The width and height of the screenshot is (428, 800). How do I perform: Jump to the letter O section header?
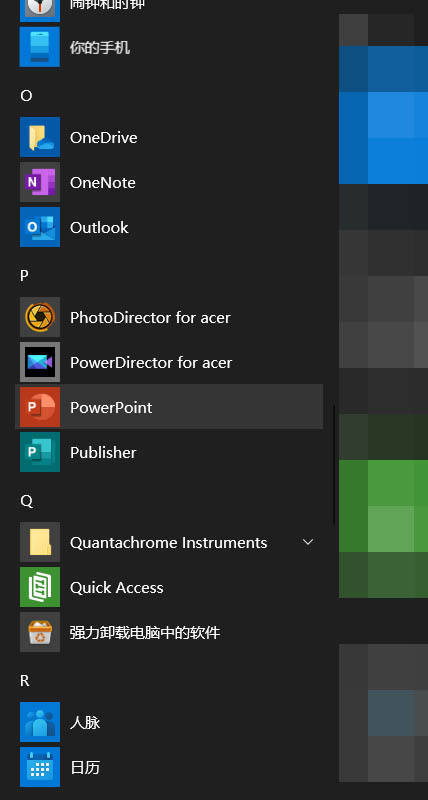point(26,95)
